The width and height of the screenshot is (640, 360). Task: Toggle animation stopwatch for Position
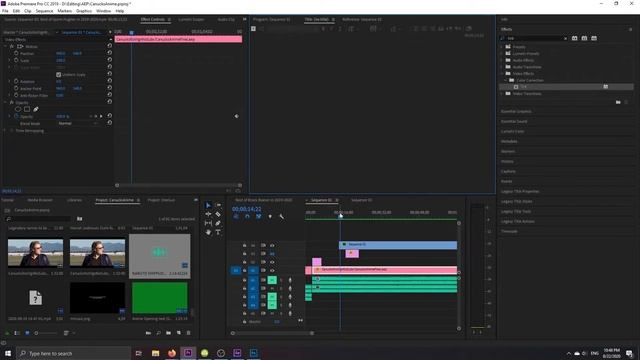16,53
